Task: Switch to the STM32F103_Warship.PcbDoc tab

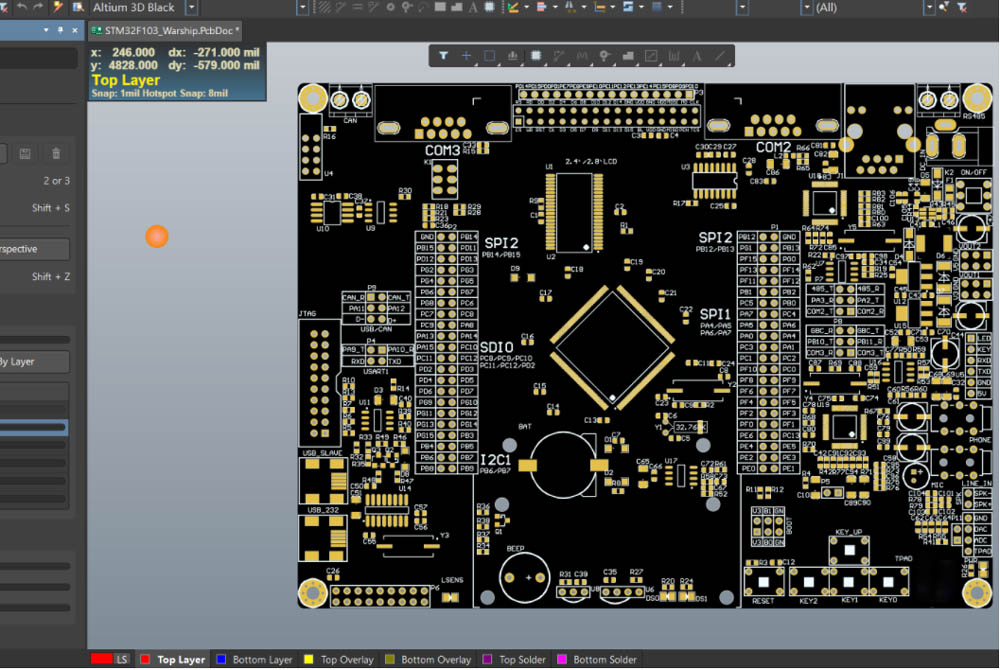Action: 165,30
